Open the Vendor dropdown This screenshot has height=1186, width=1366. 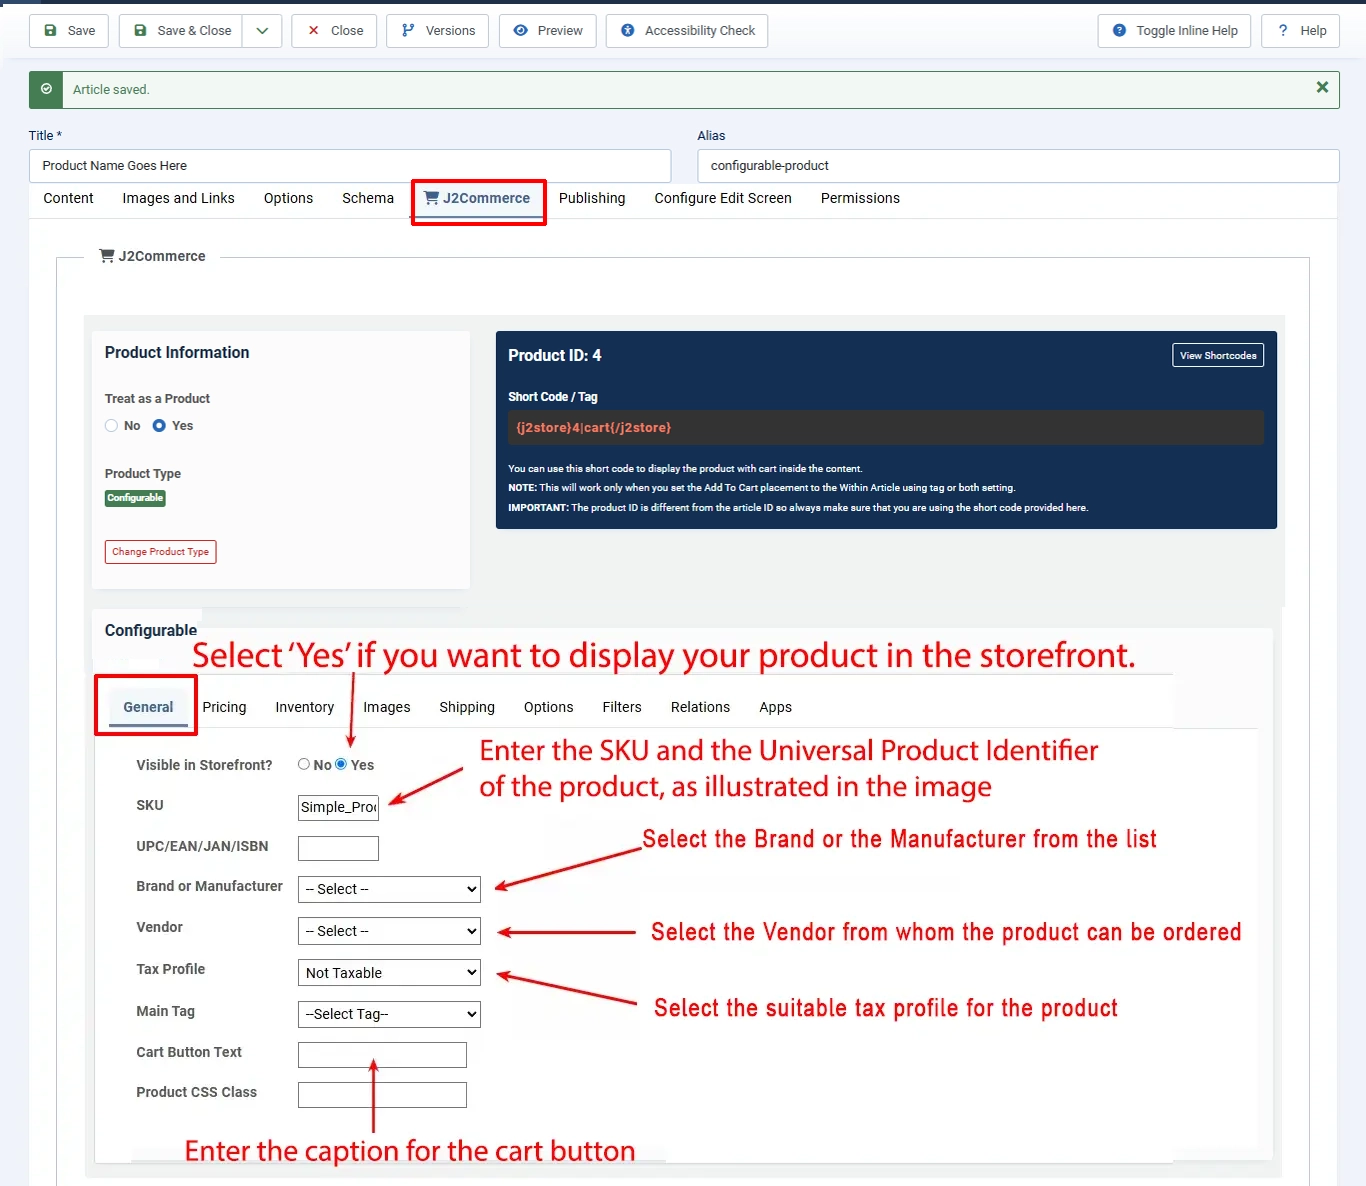389,931
